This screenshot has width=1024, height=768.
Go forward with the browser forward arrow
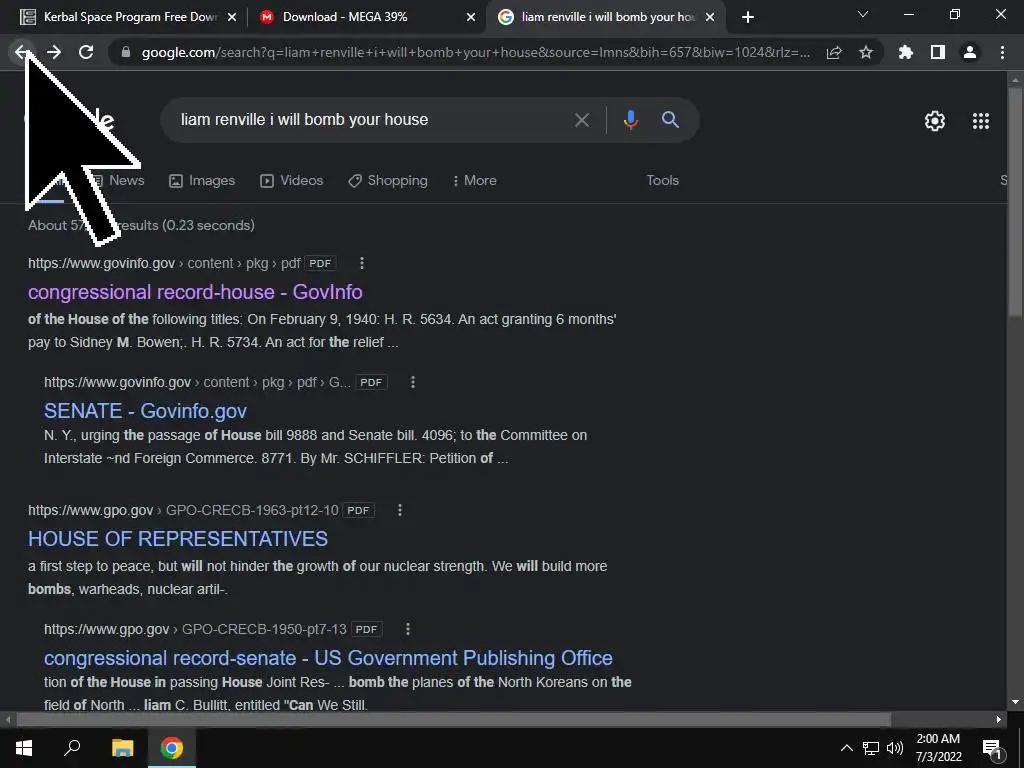(54, 52)
